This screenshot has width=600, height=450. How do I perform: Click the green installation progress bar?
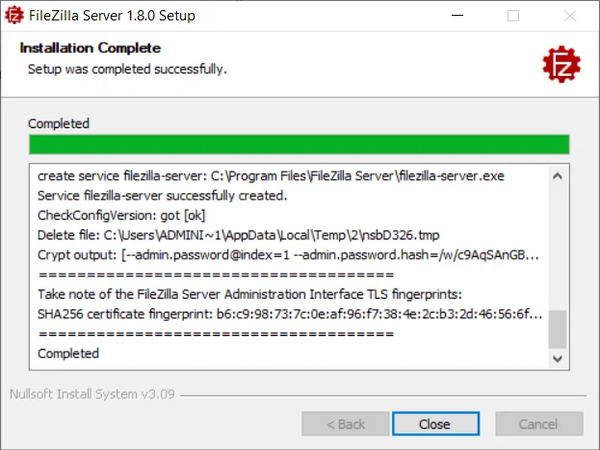point(298,144)
